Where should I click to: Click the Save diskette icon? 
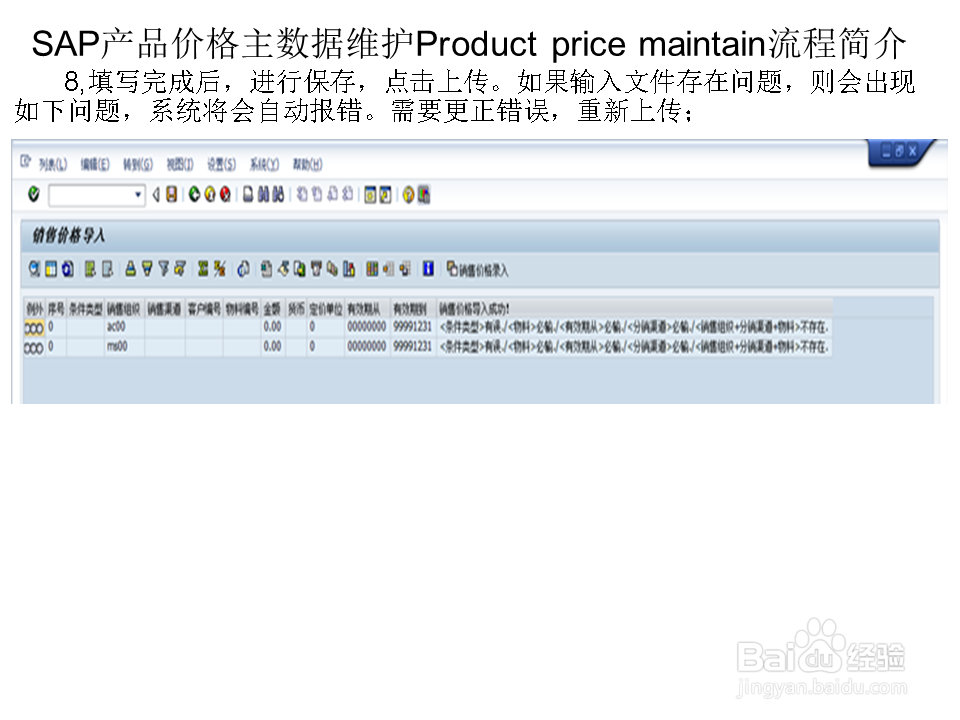coord(172,195)
